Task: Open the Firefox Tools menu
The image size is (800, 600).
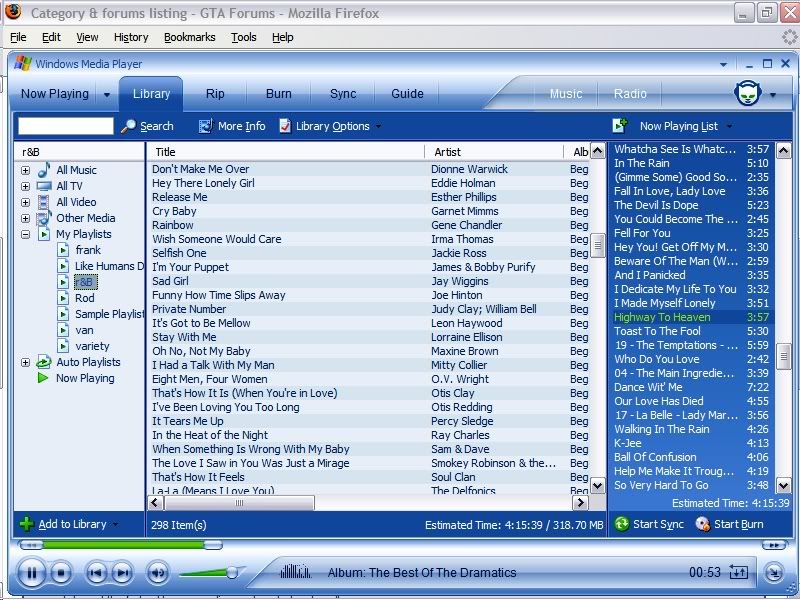Action: (243, 37)
